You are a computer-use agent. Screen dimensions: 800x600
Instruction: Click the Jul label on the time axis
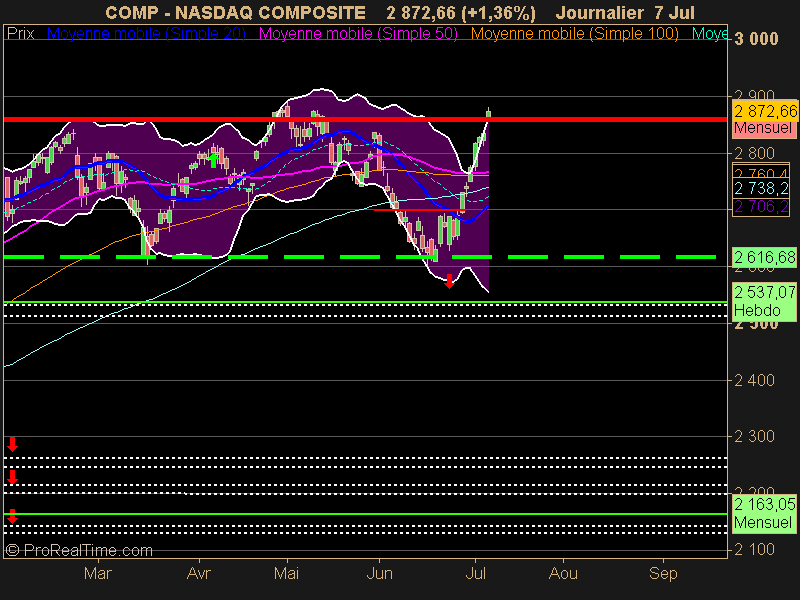[x=475, y=573]
